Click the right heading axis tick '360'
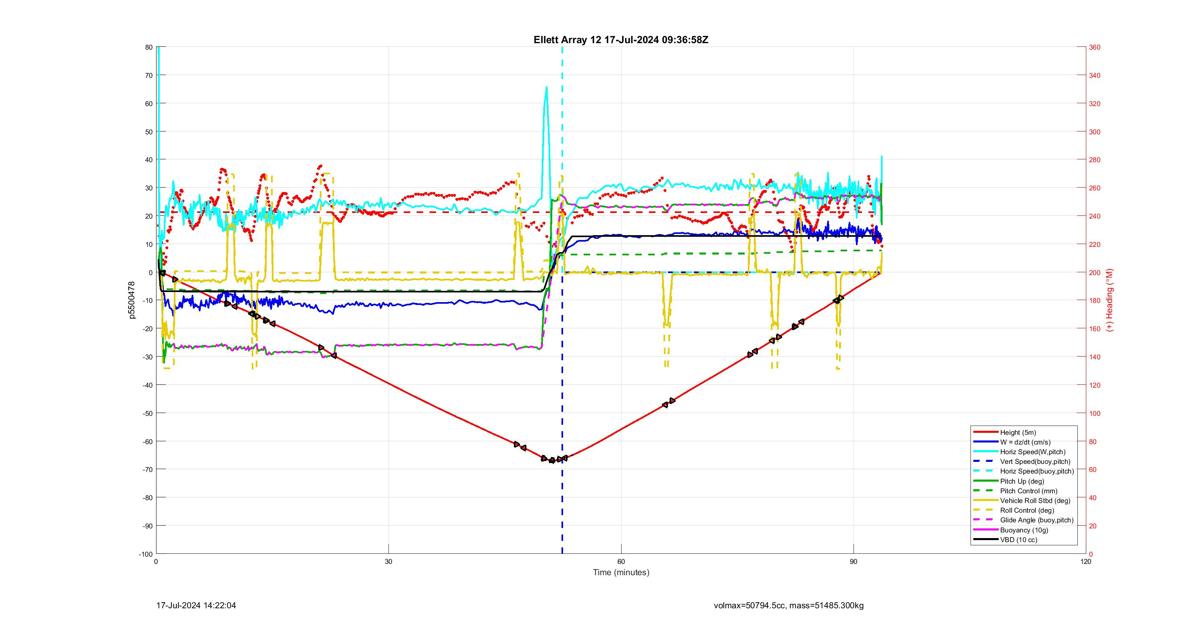This screenshot has width=1200, height=622. pos(1095,47)
